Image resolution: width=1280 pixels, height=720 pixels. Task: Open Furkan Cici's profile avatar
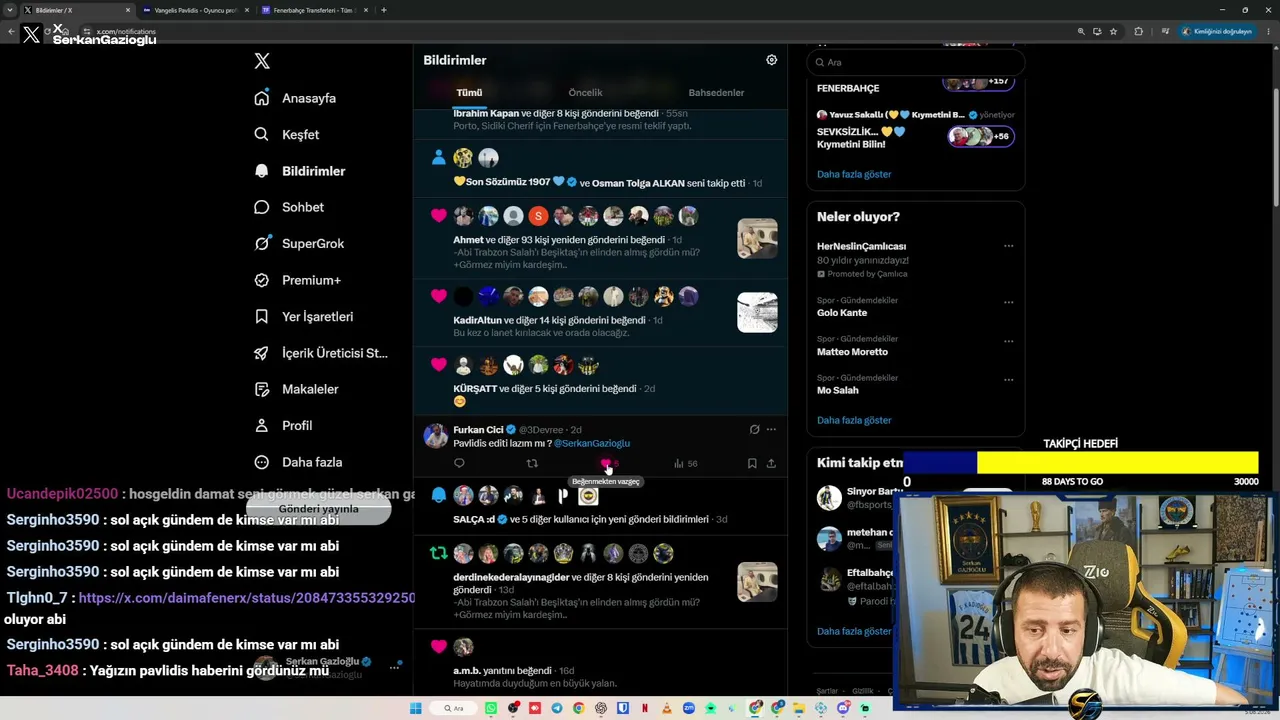tap(435, 435)
